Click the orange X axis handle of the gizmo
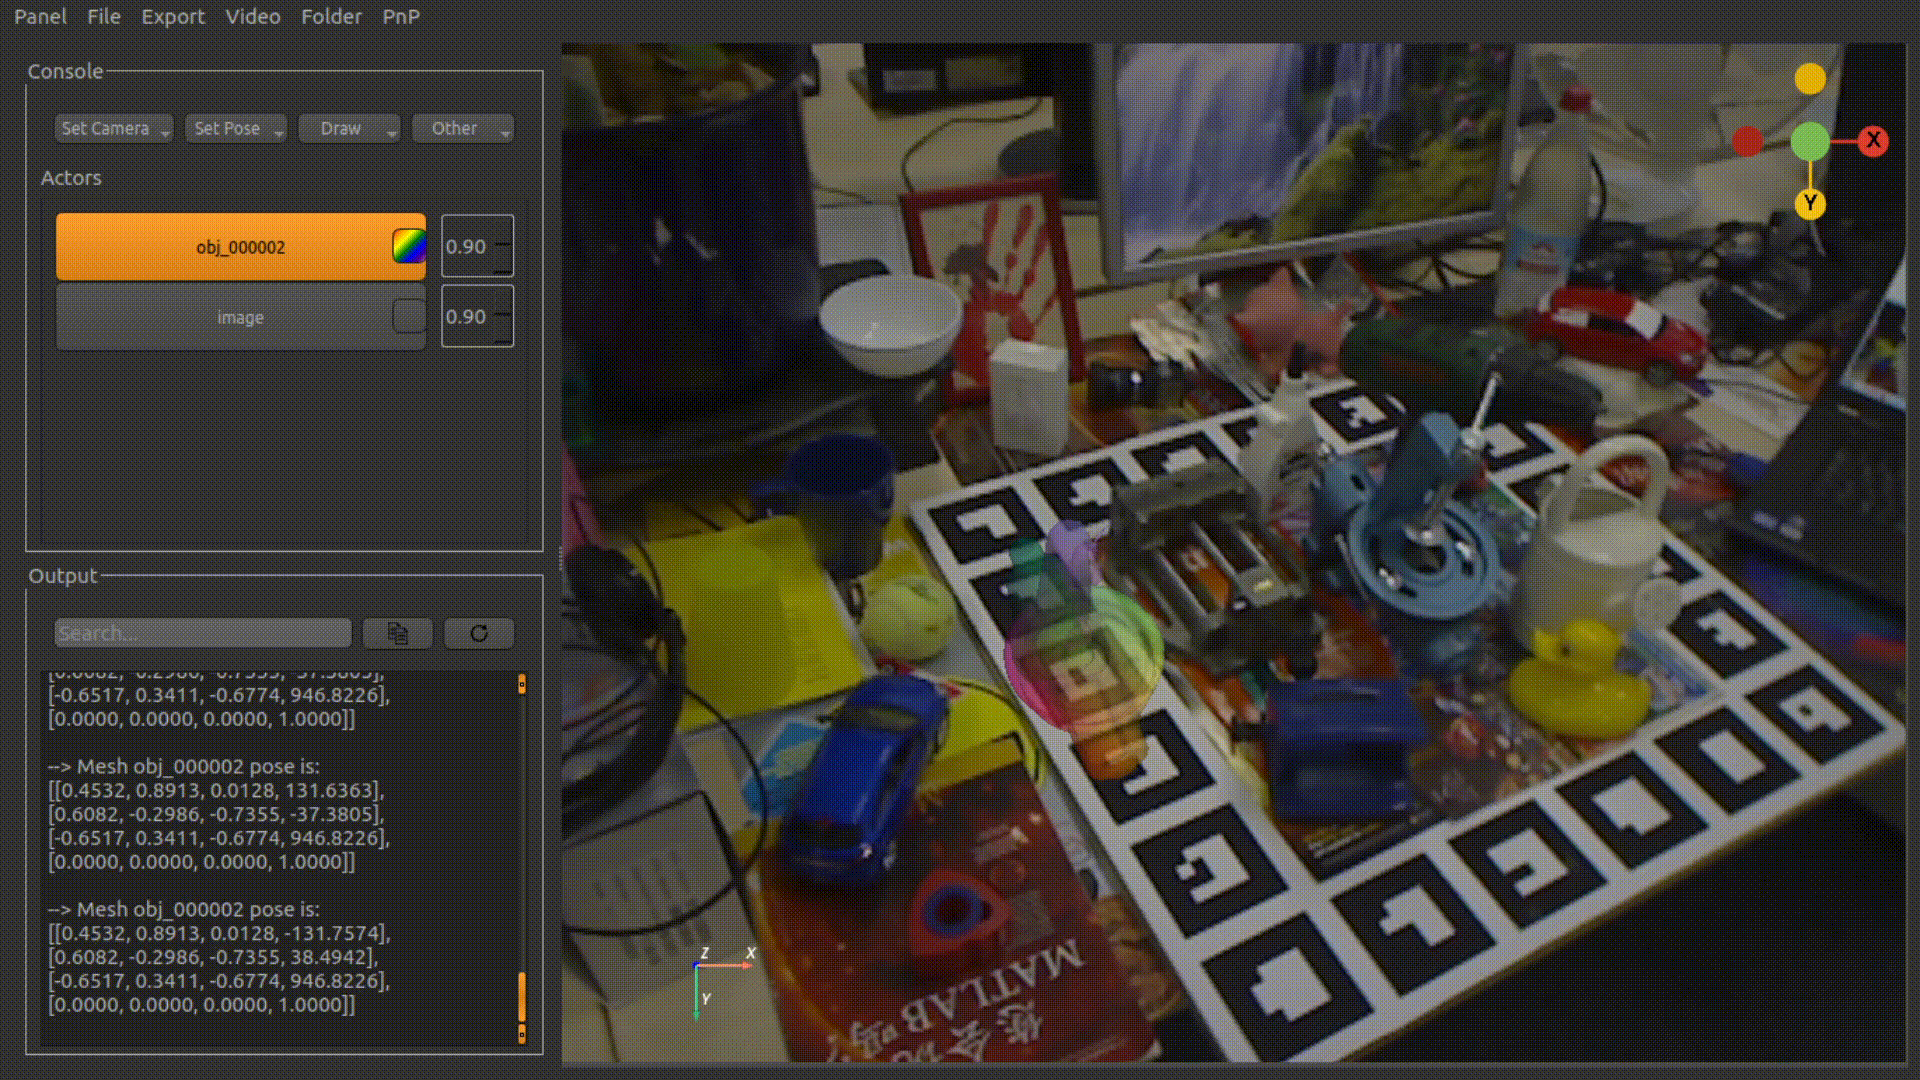The width and height of the screenshot is (1920, 1080). 1875,141
